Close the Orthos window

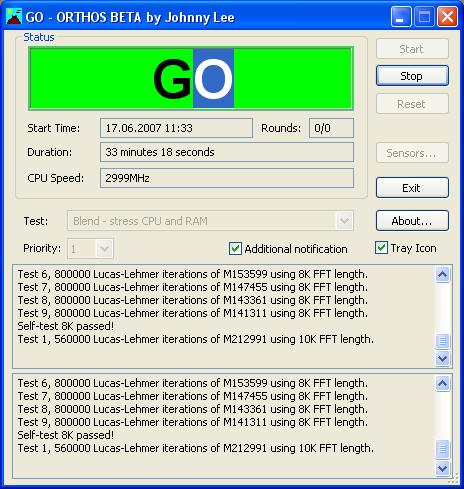pos(447,16)
